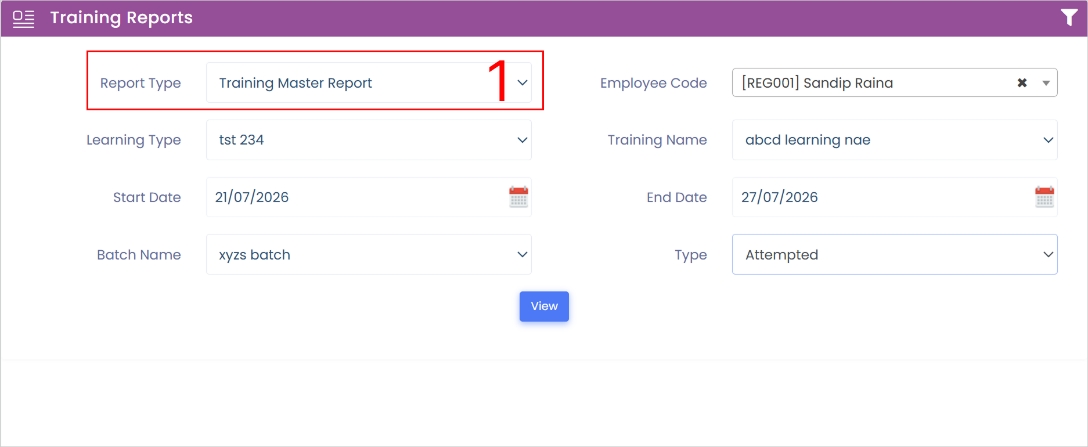Open the Training Name dropdown
This screenshot has width=1088, height=447.
click(895, 140)
